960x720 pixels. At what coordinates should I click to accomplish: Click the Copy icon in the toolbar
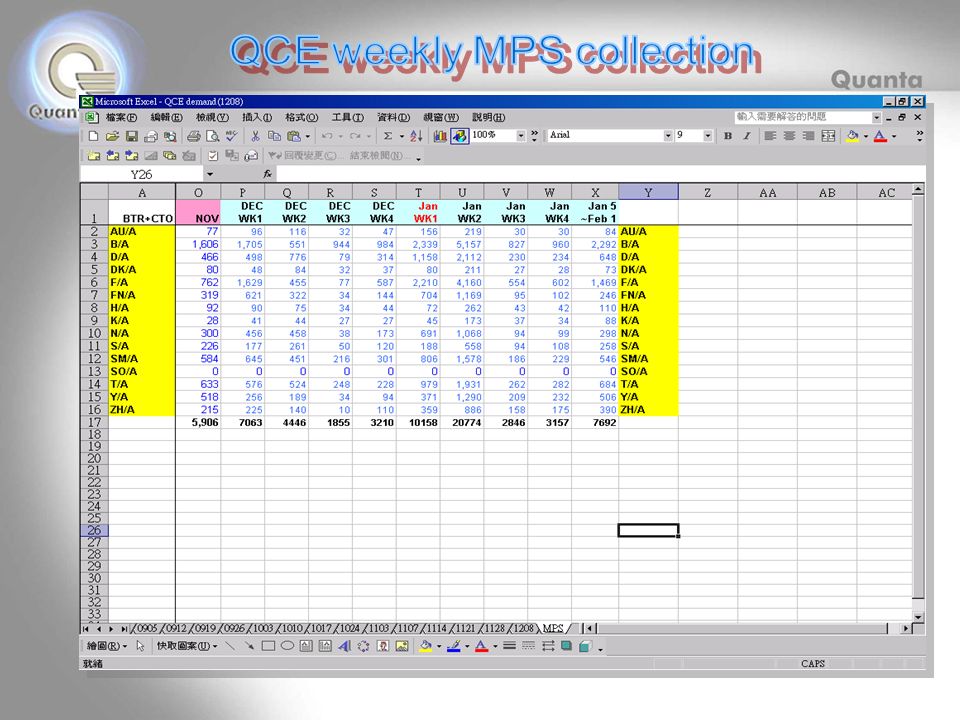274,136
